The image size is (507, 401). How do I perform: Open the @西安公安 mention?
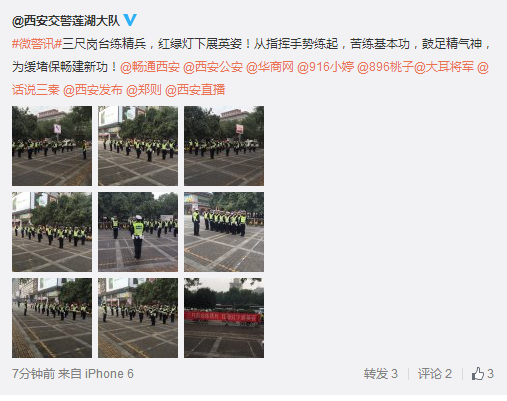tap(213, 67)
